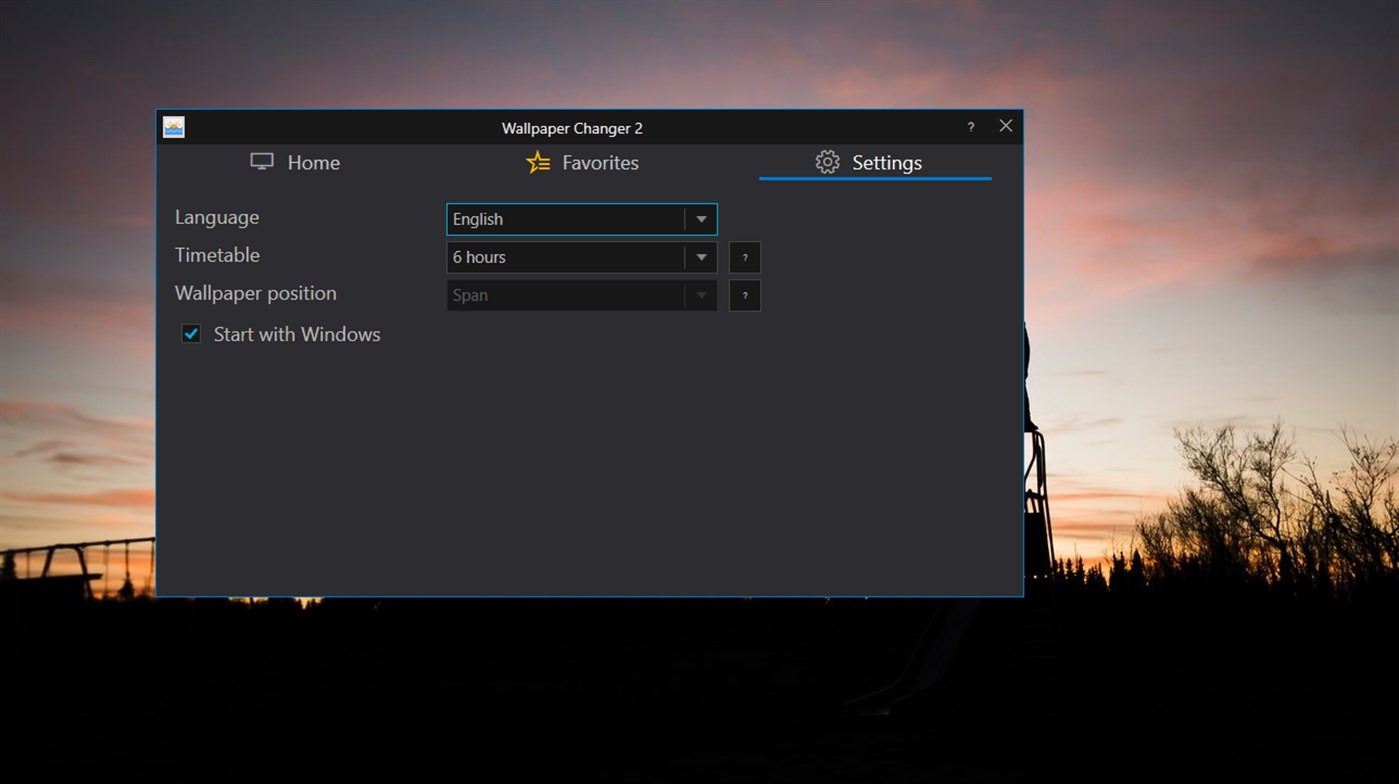The height and width of the screenshot is (784, 1399).
Task: Click the English value in the Language field
Action: point(478,219)
